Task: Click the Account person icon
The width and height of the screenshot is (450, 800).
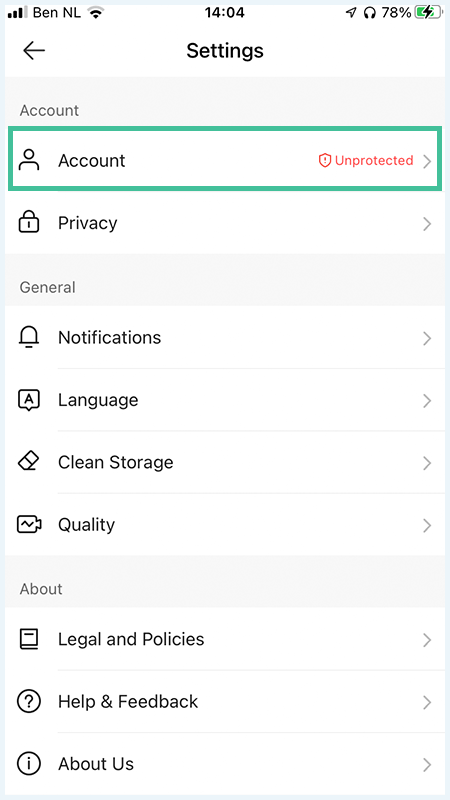Action: (x=29, y=160)
